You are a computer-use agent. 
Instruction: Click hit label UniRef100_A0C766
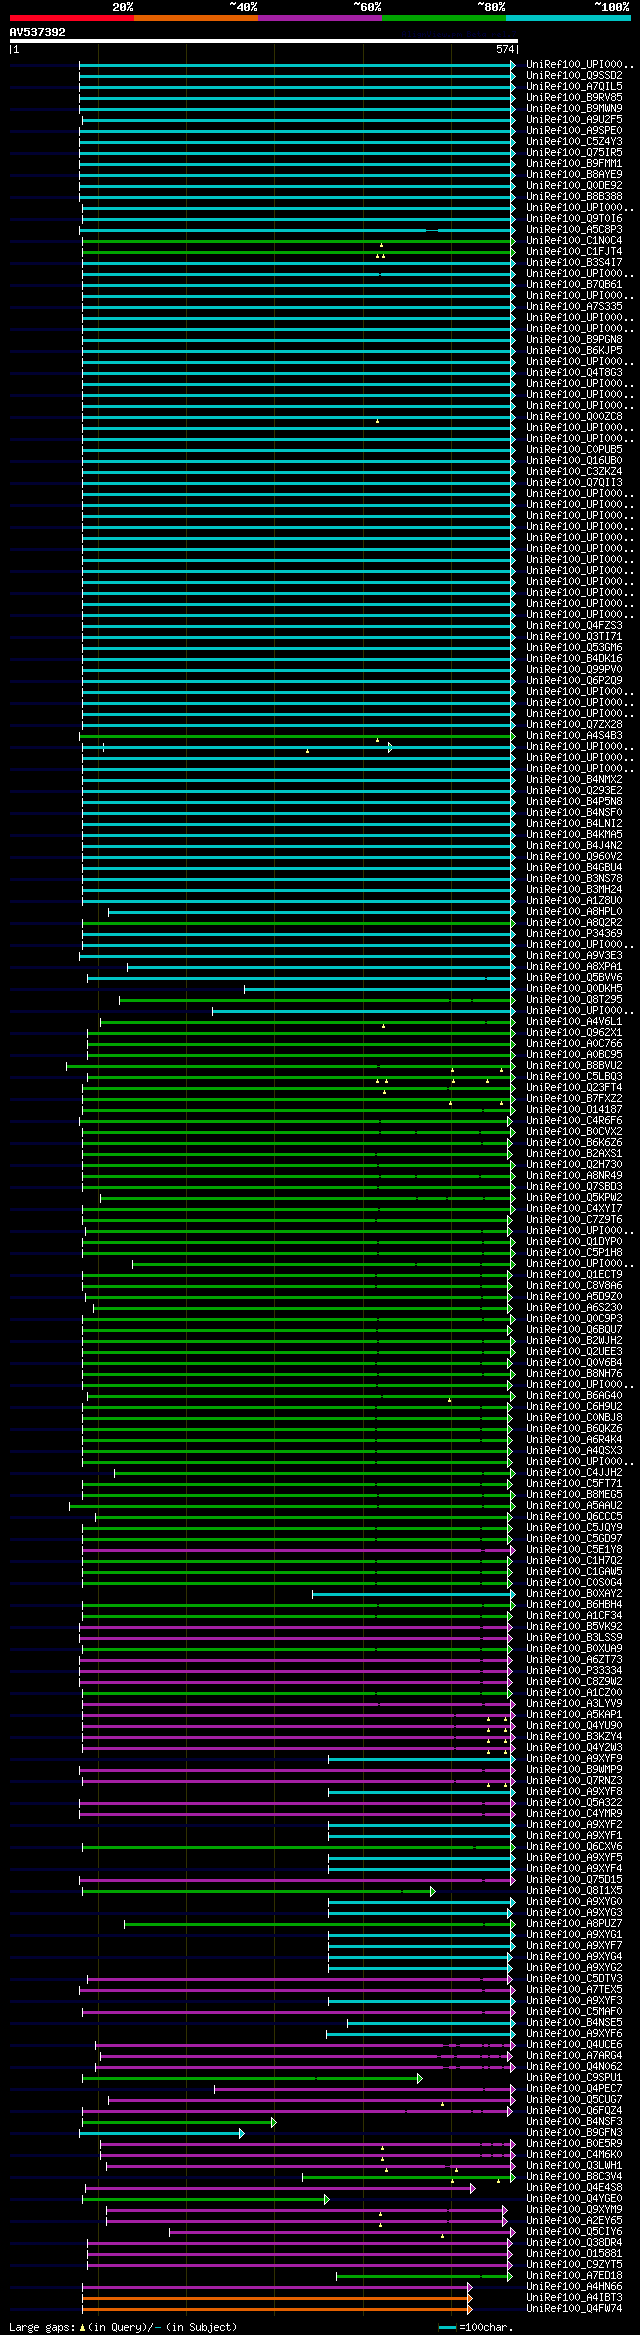tap(574, 1043)
